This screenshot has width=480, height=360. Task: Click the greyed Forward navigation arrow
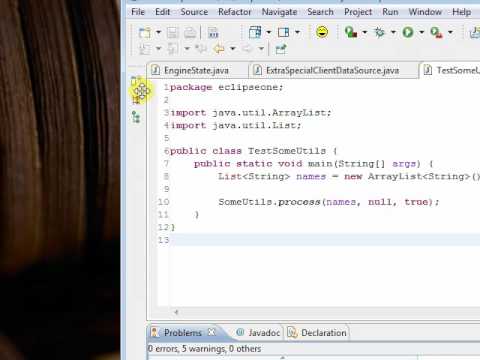247,49
